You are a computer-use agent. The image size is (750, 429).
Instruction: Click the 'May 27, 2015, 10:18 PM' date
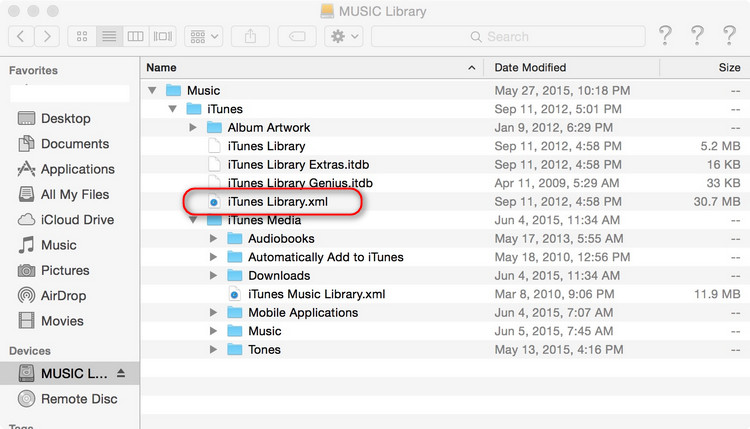click(562, 90)
